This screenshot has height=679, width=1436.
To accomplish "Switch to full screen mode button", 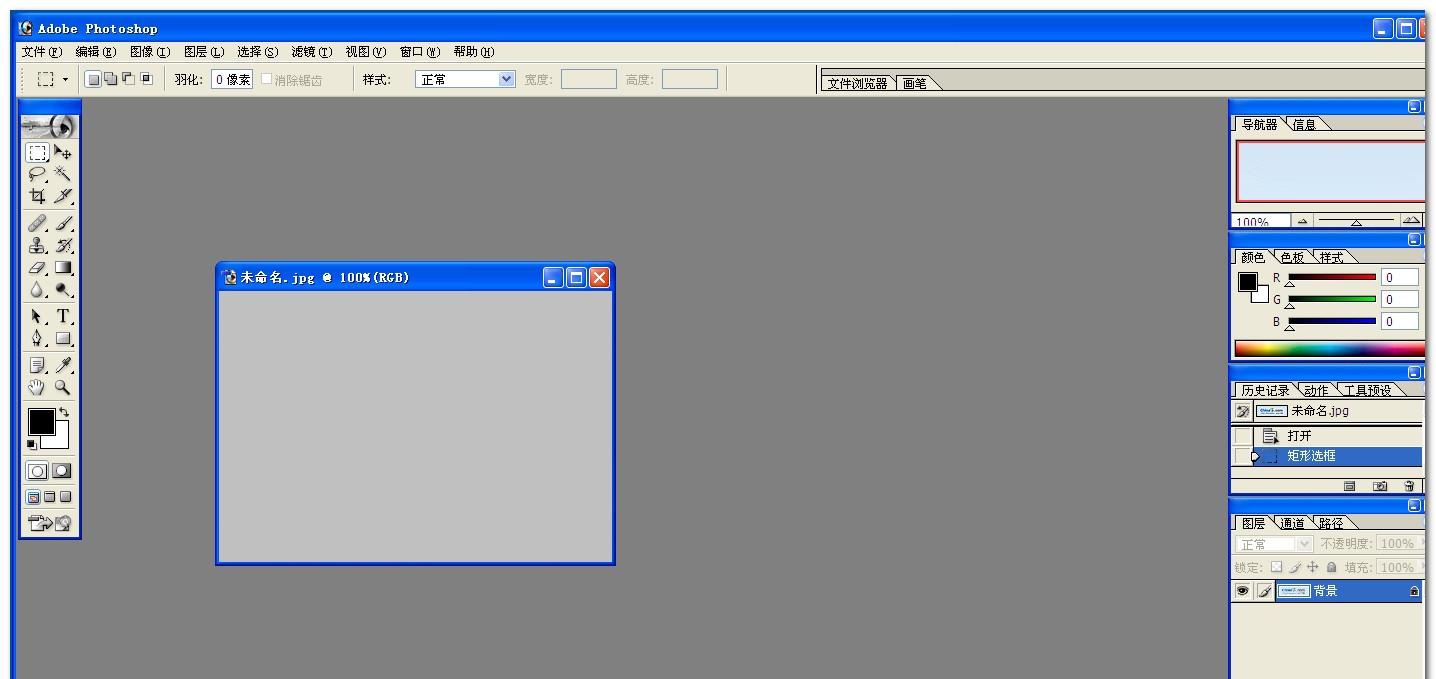I will click(x=66, y=497).
